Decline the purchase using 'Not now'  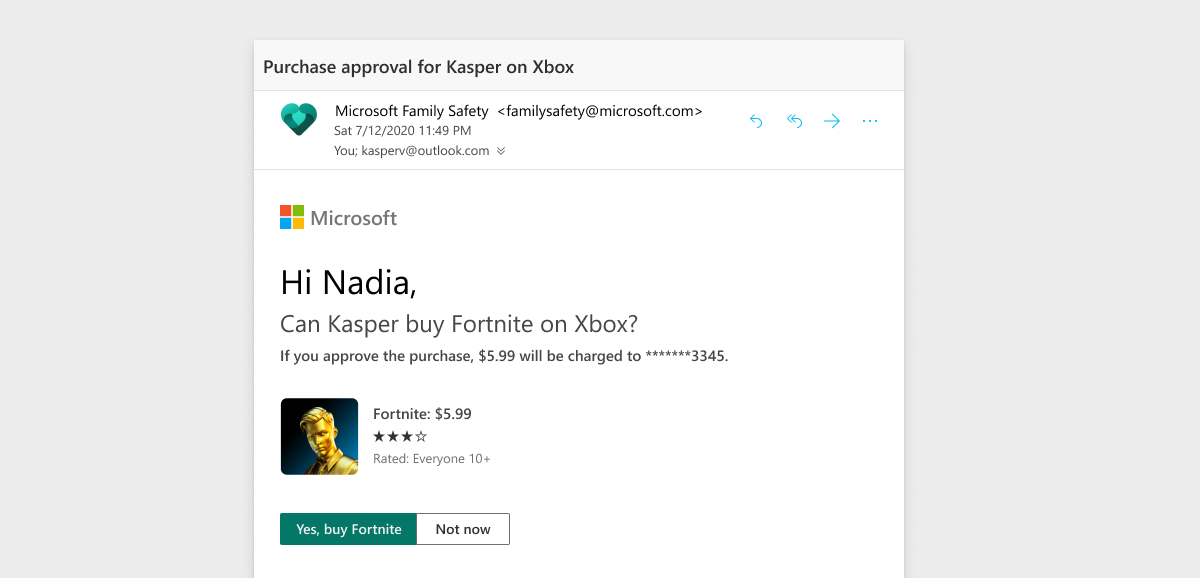point(462,528)
